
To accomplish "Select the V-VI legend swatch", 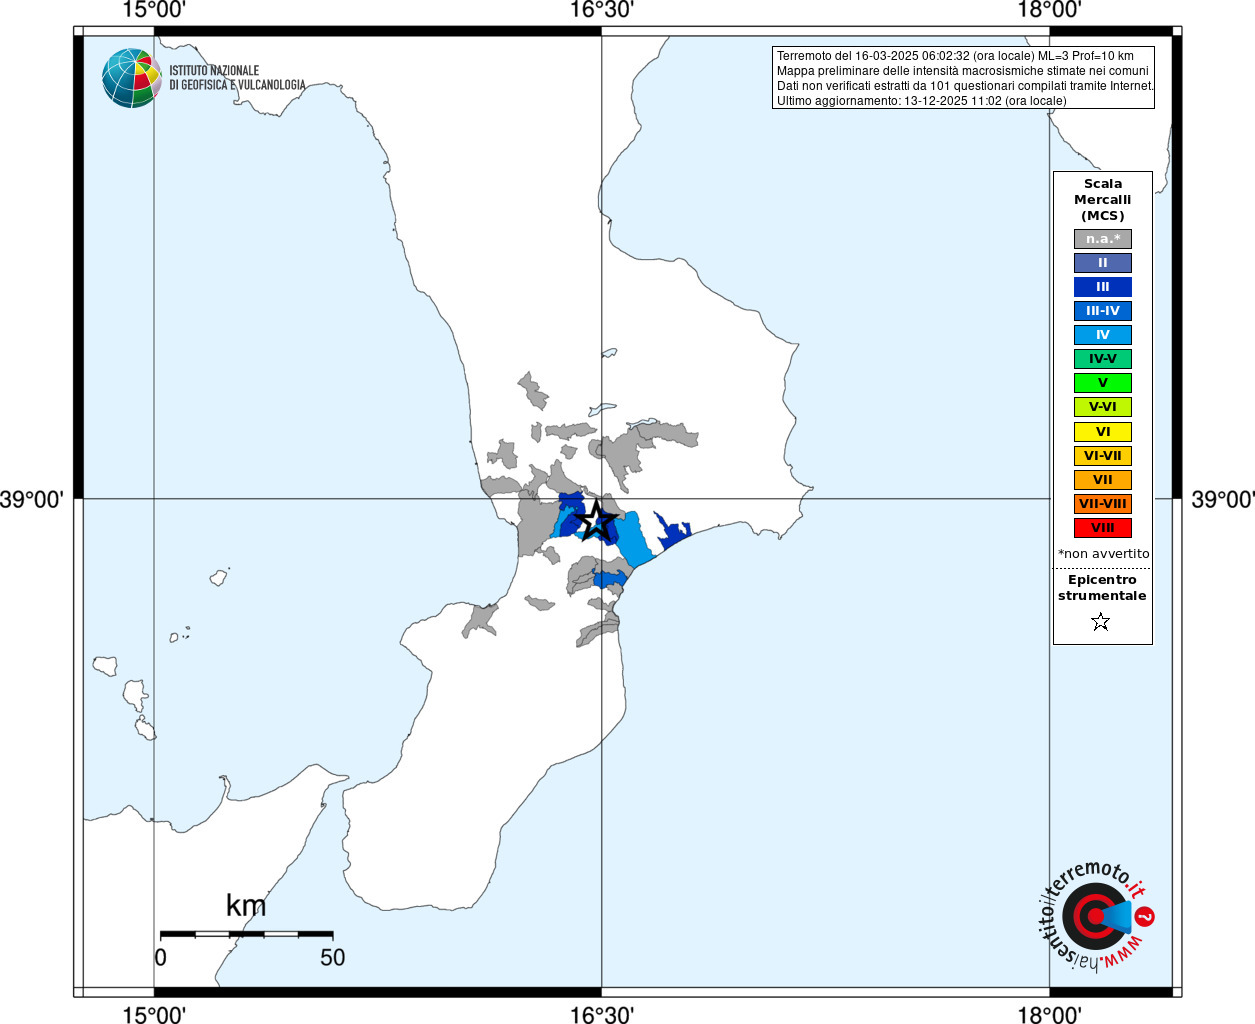I will [1103, 407].
